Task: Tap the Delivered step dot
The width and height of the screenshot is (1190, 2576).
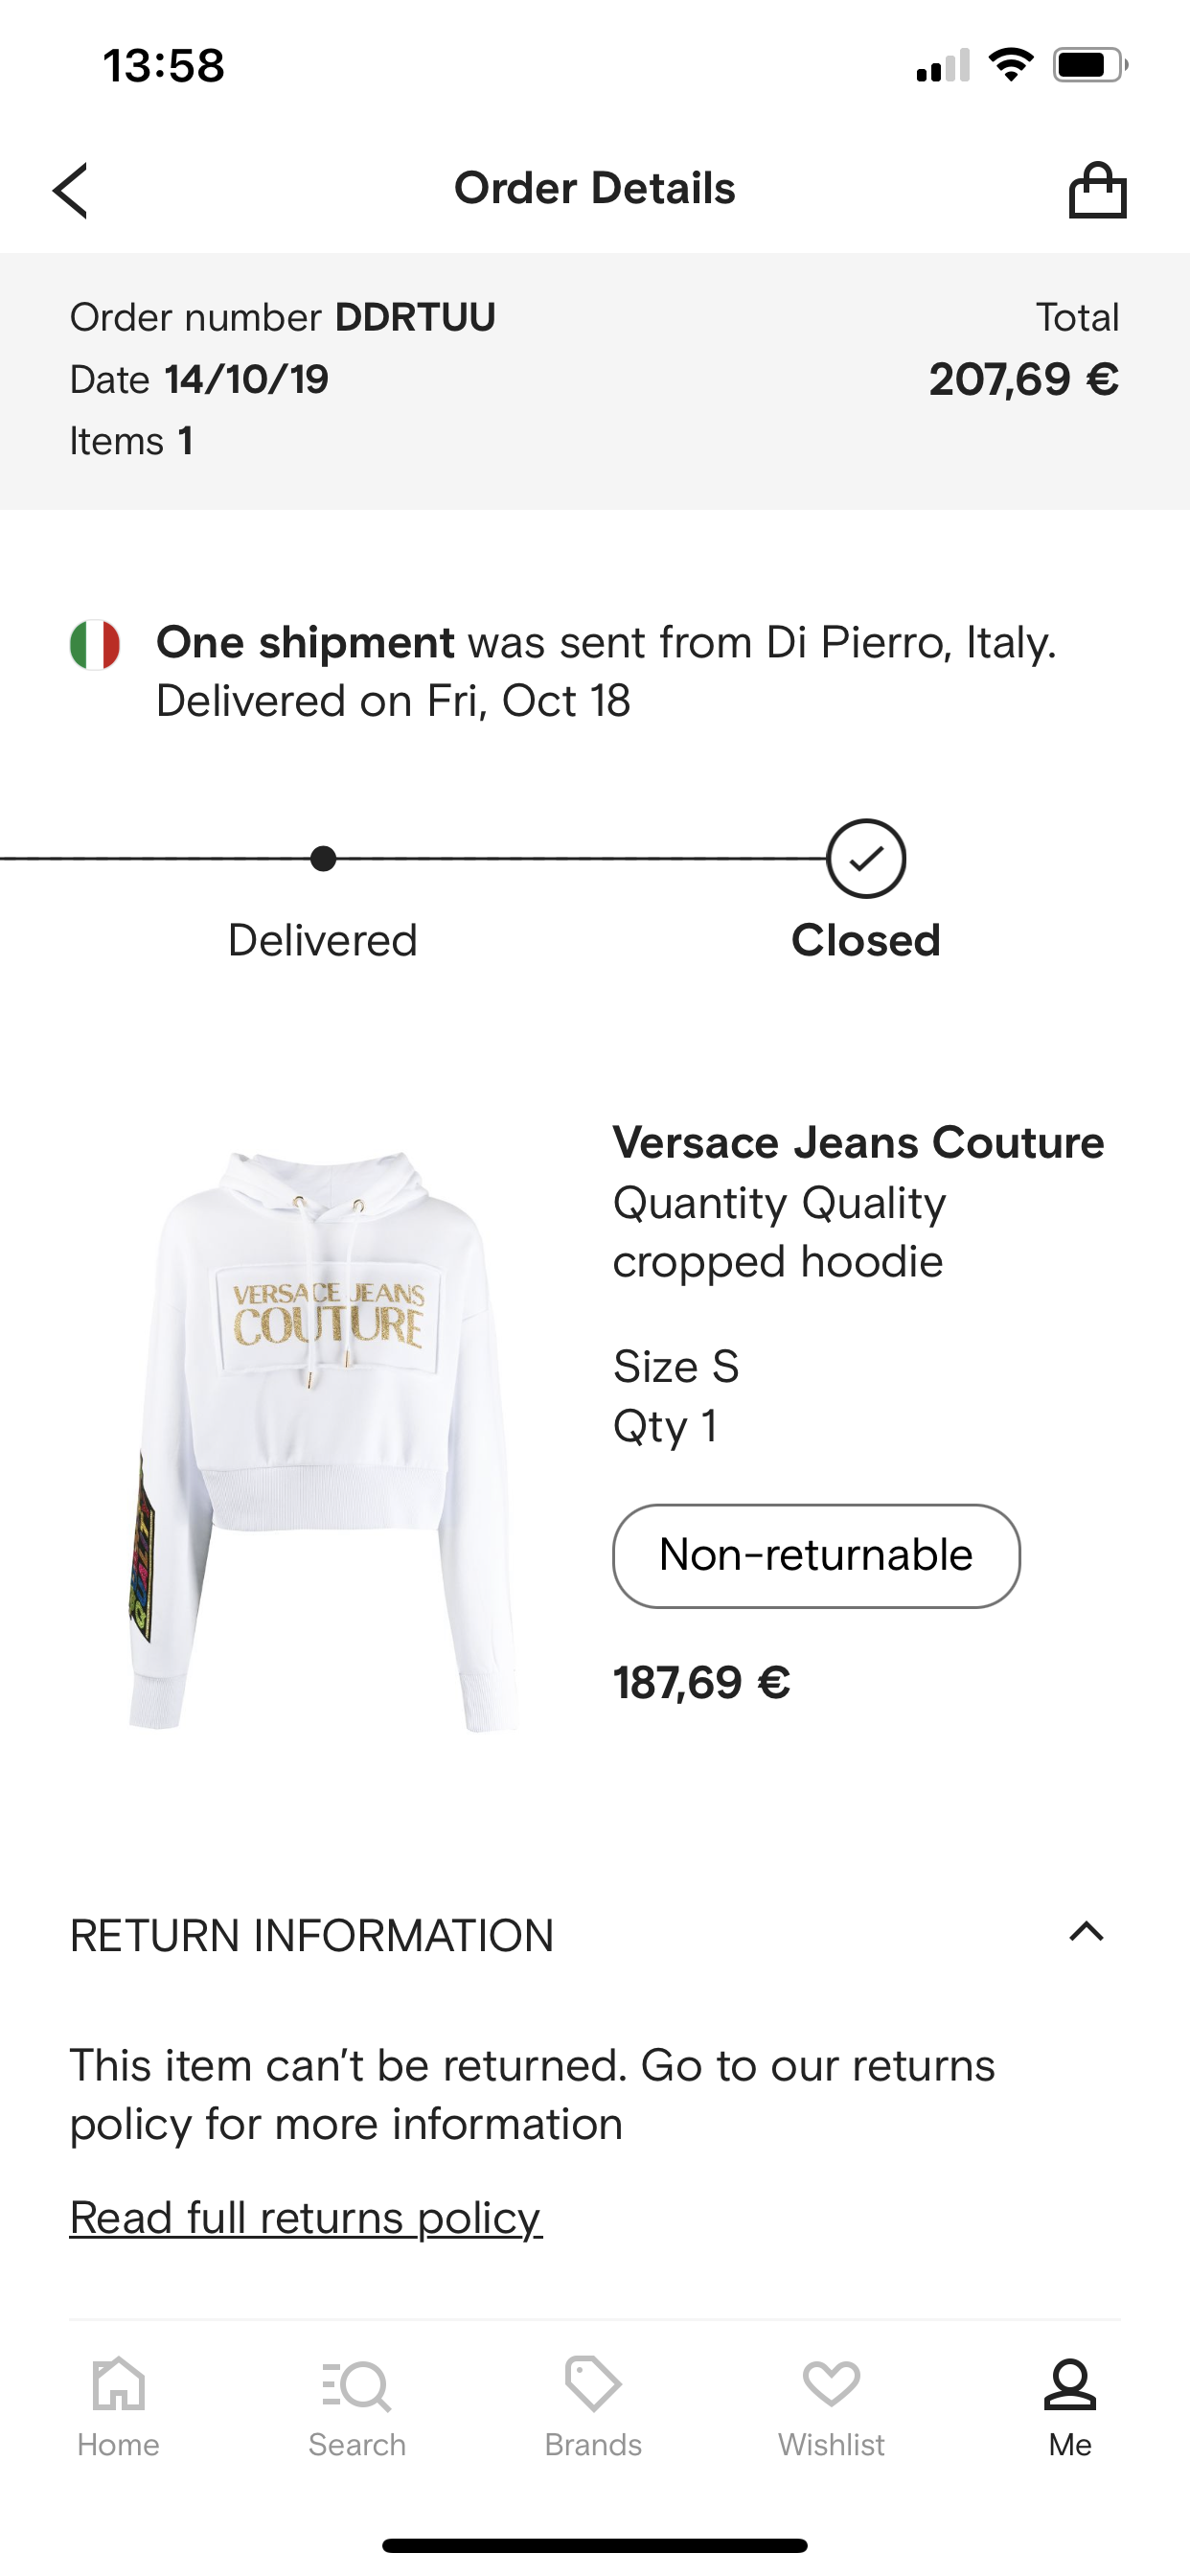Action: point(323,858)
